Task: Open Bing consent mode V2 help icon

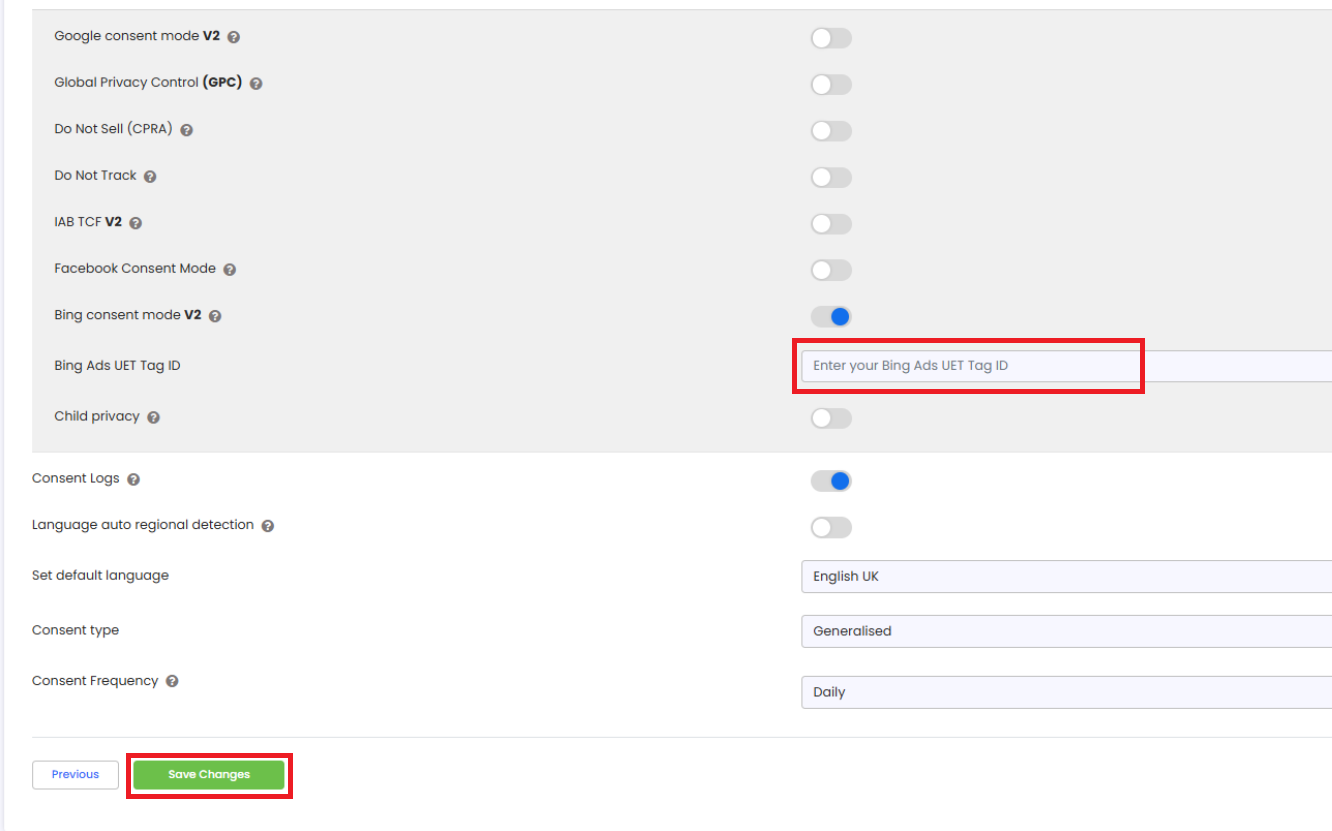Action: click(215, 316)
